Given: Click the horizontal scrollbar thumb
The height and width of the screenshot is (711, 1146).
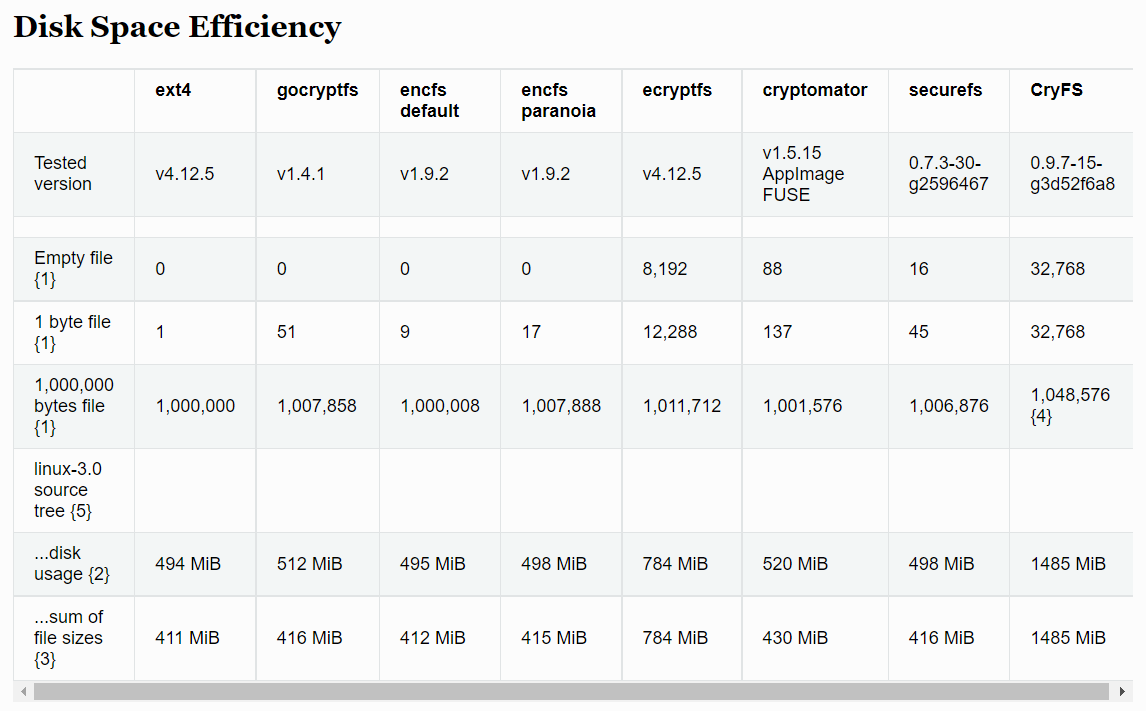Looking at the screenshot, I should (570, 692).
